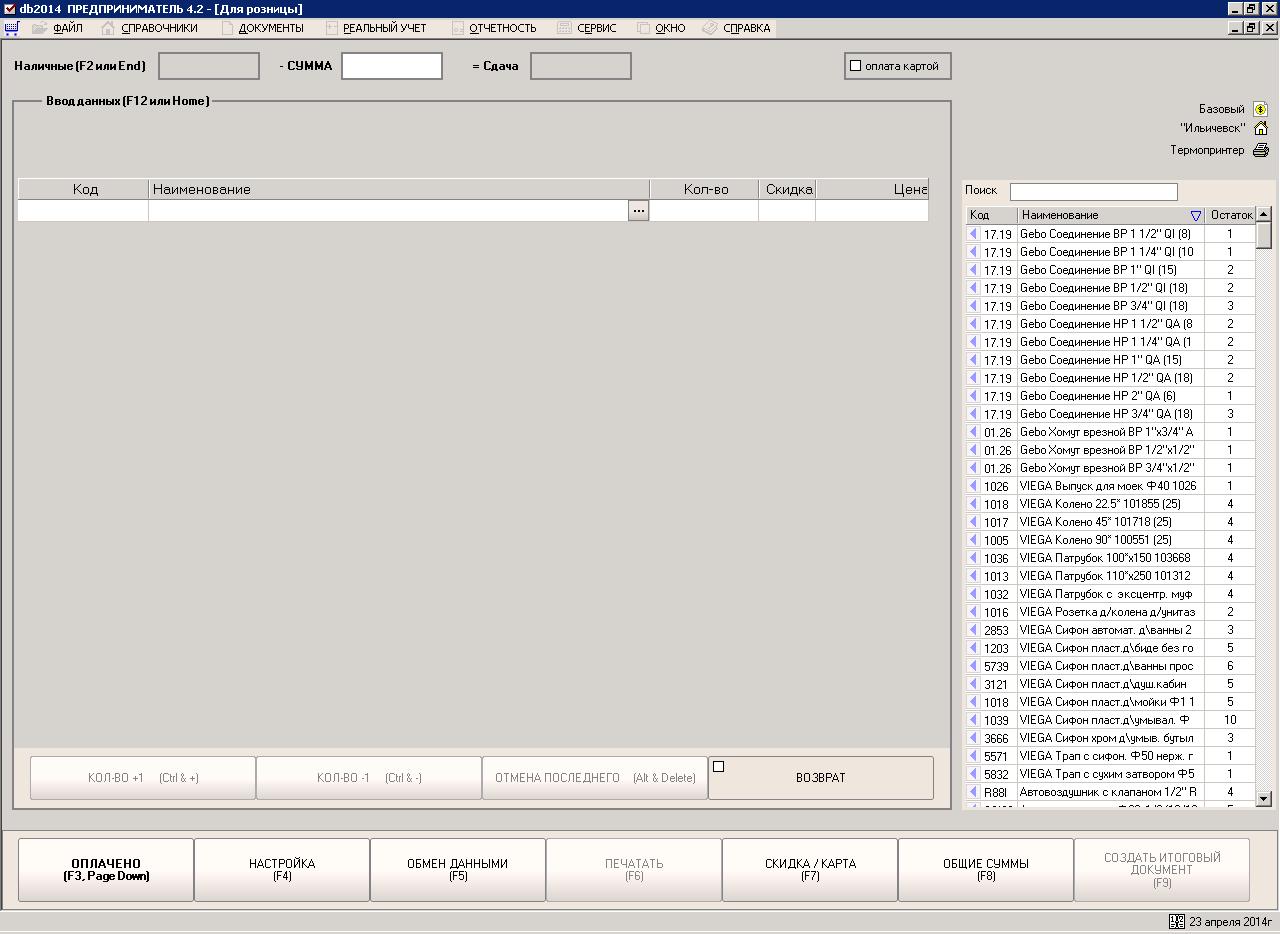Select row name "VIEGA Сифон пласт.д\биде без го"
1280x934 pixels.
coord(1107,648)
